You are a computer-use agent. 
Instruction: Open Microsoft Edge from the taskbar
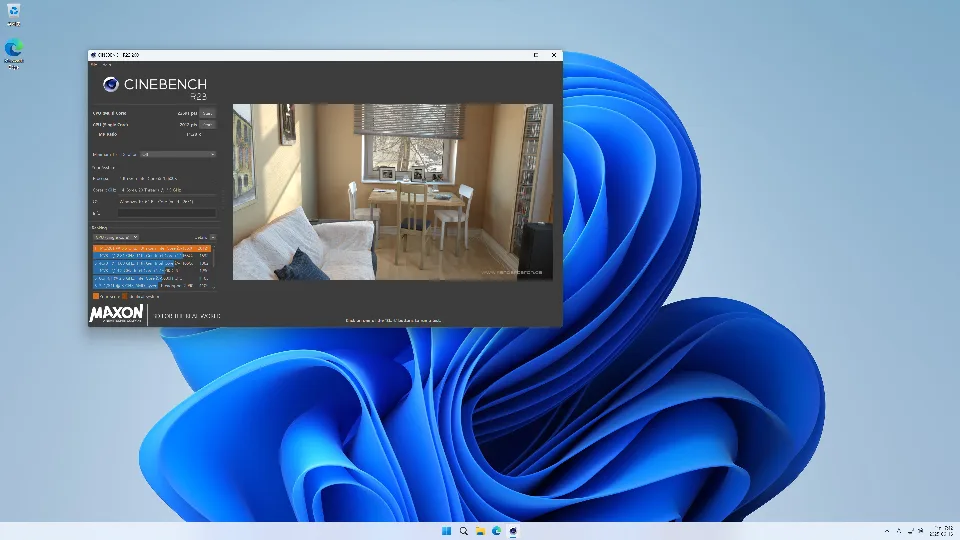pyautogui.click(x=496, y=530)
